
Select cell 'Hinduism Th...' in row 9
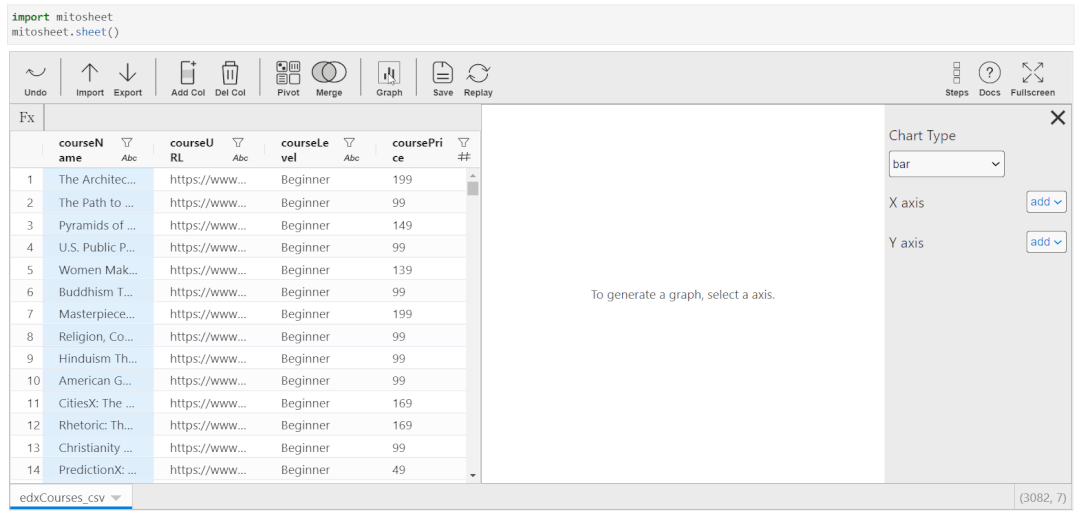tap(98, 358)
